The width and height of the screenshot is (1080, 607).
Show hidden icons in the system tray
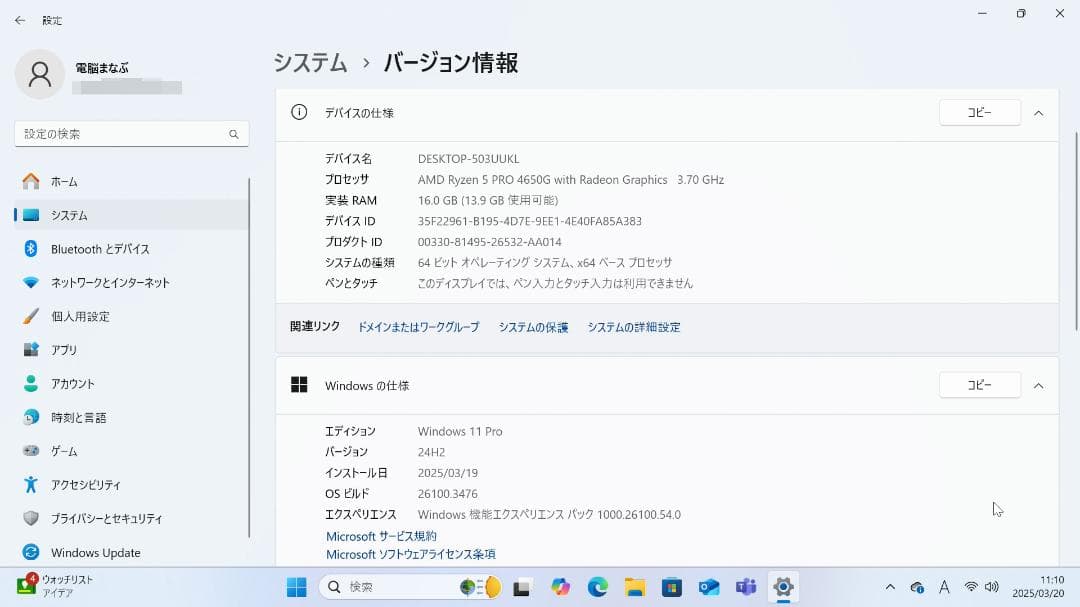coord(890,587)
